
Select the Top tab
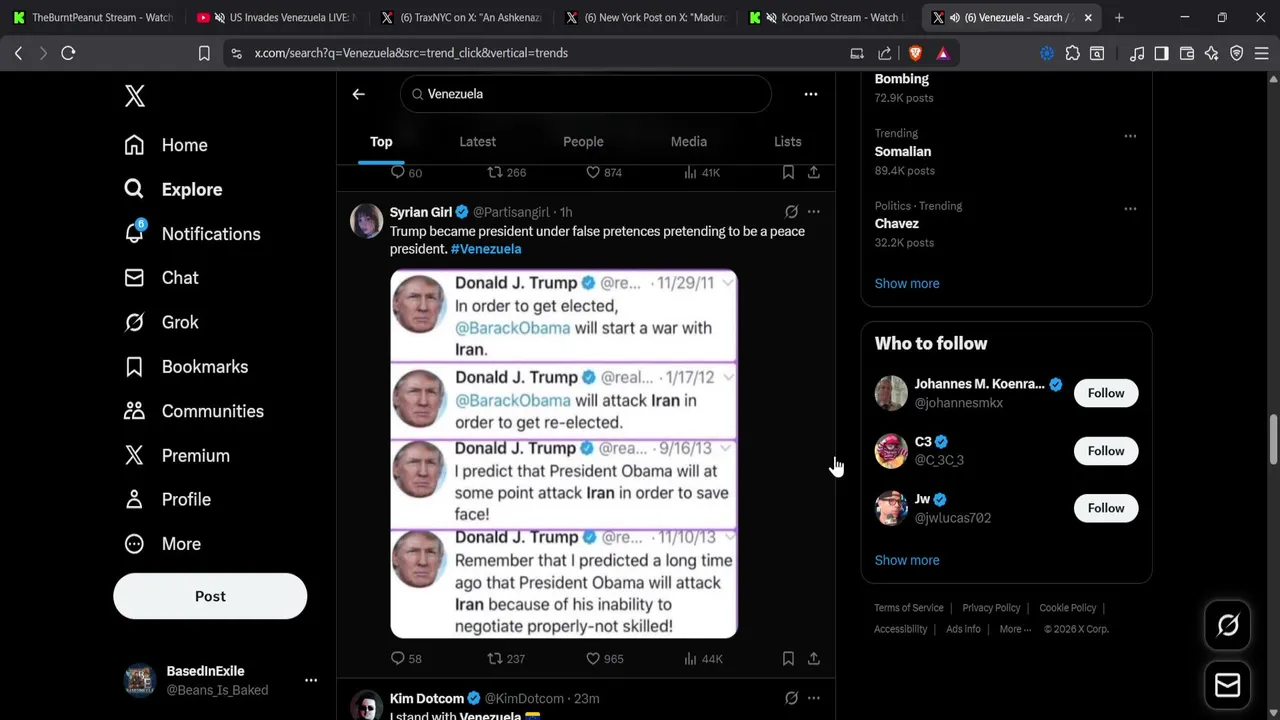click(381, 141)
